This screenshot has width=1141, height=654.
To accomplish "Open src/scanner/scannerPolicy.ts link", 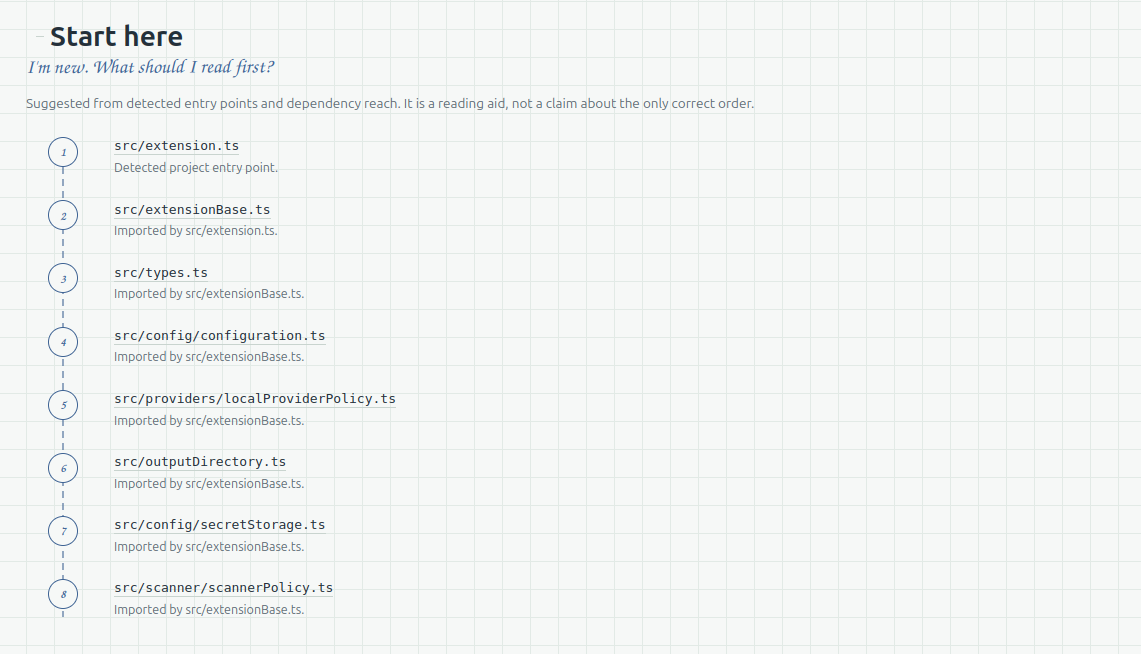I will (x=223, y=588).
